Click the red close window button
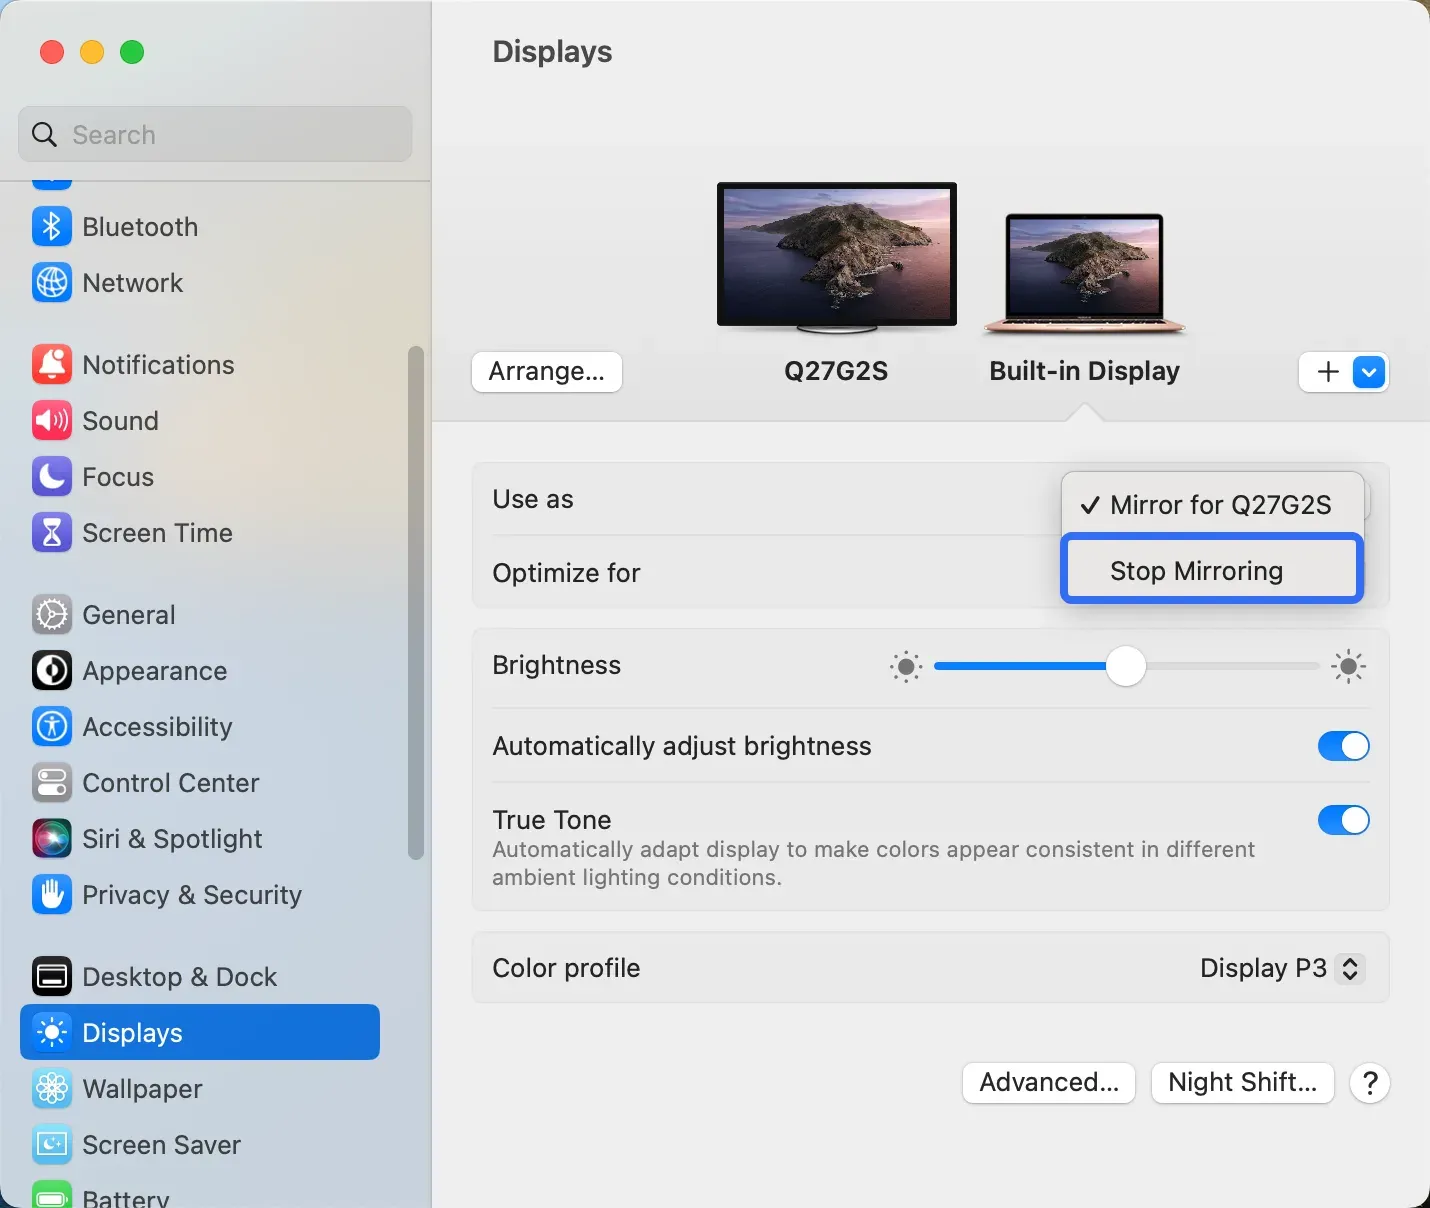The height and width of the screenshot is (1208, 1430). pos(52,52)
